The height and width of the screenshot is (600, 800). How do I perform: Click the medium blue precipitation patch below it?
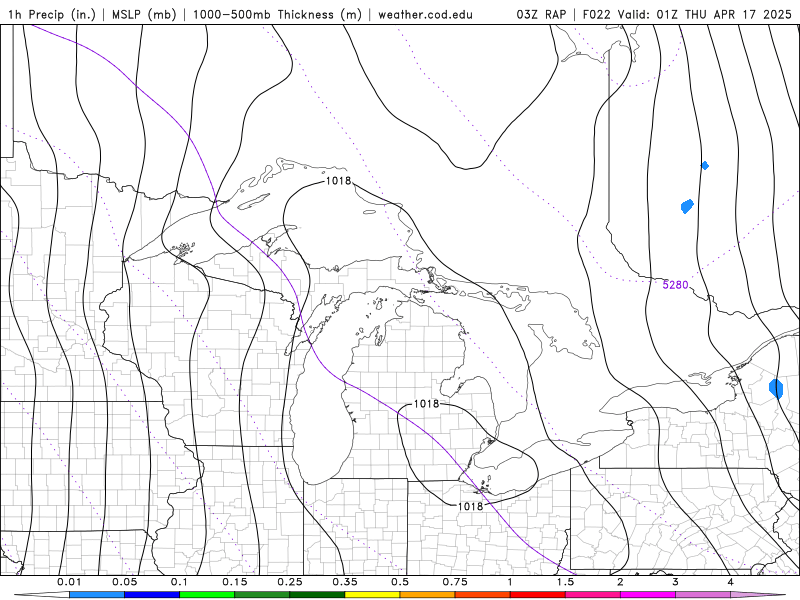click(x=687, y=206)
